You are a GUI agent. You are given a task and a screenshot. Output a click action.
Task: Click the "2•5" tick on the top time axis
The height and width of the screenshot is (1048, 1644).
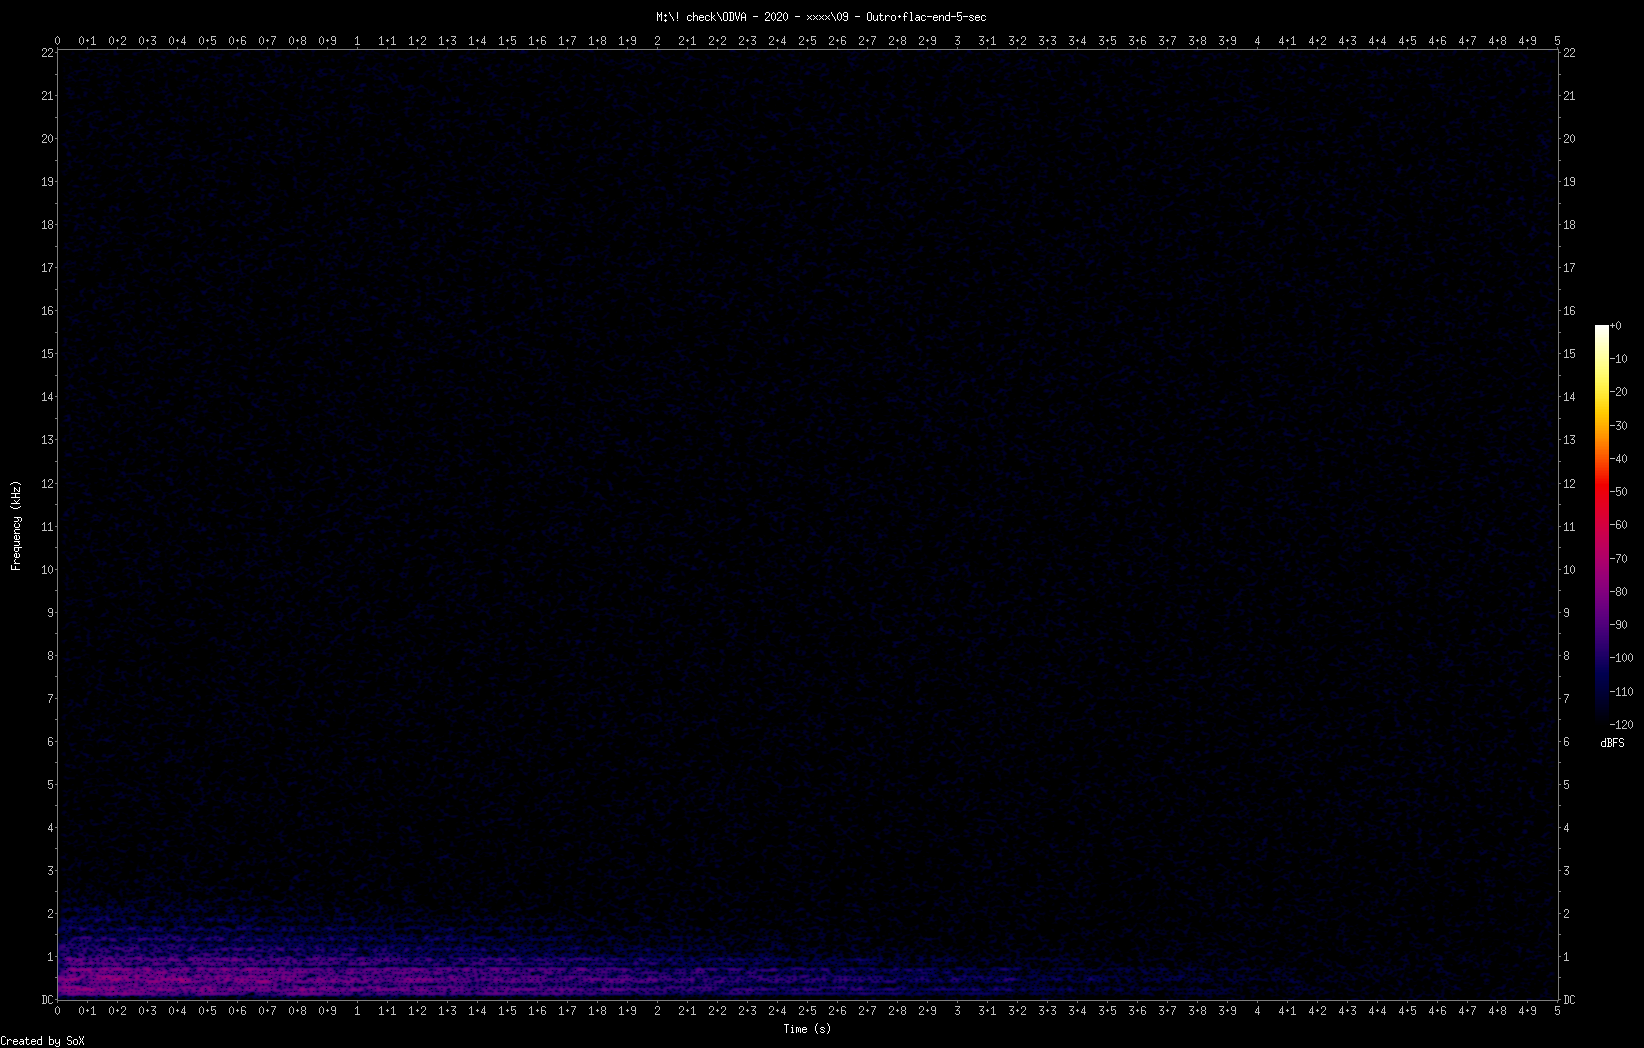click(x=807, y=41)
